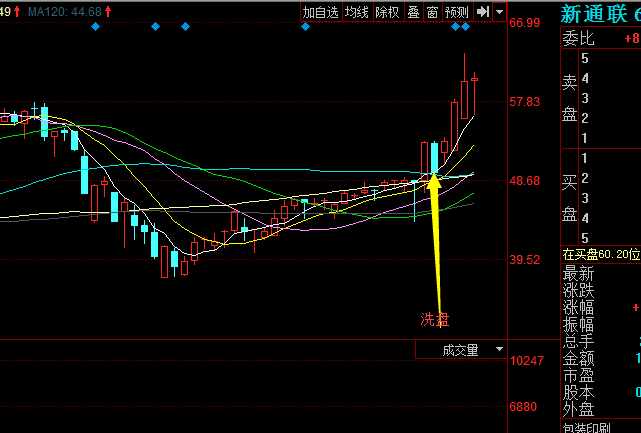
Task: Open the 成交量 indicator dropdown
Action: 499,350
